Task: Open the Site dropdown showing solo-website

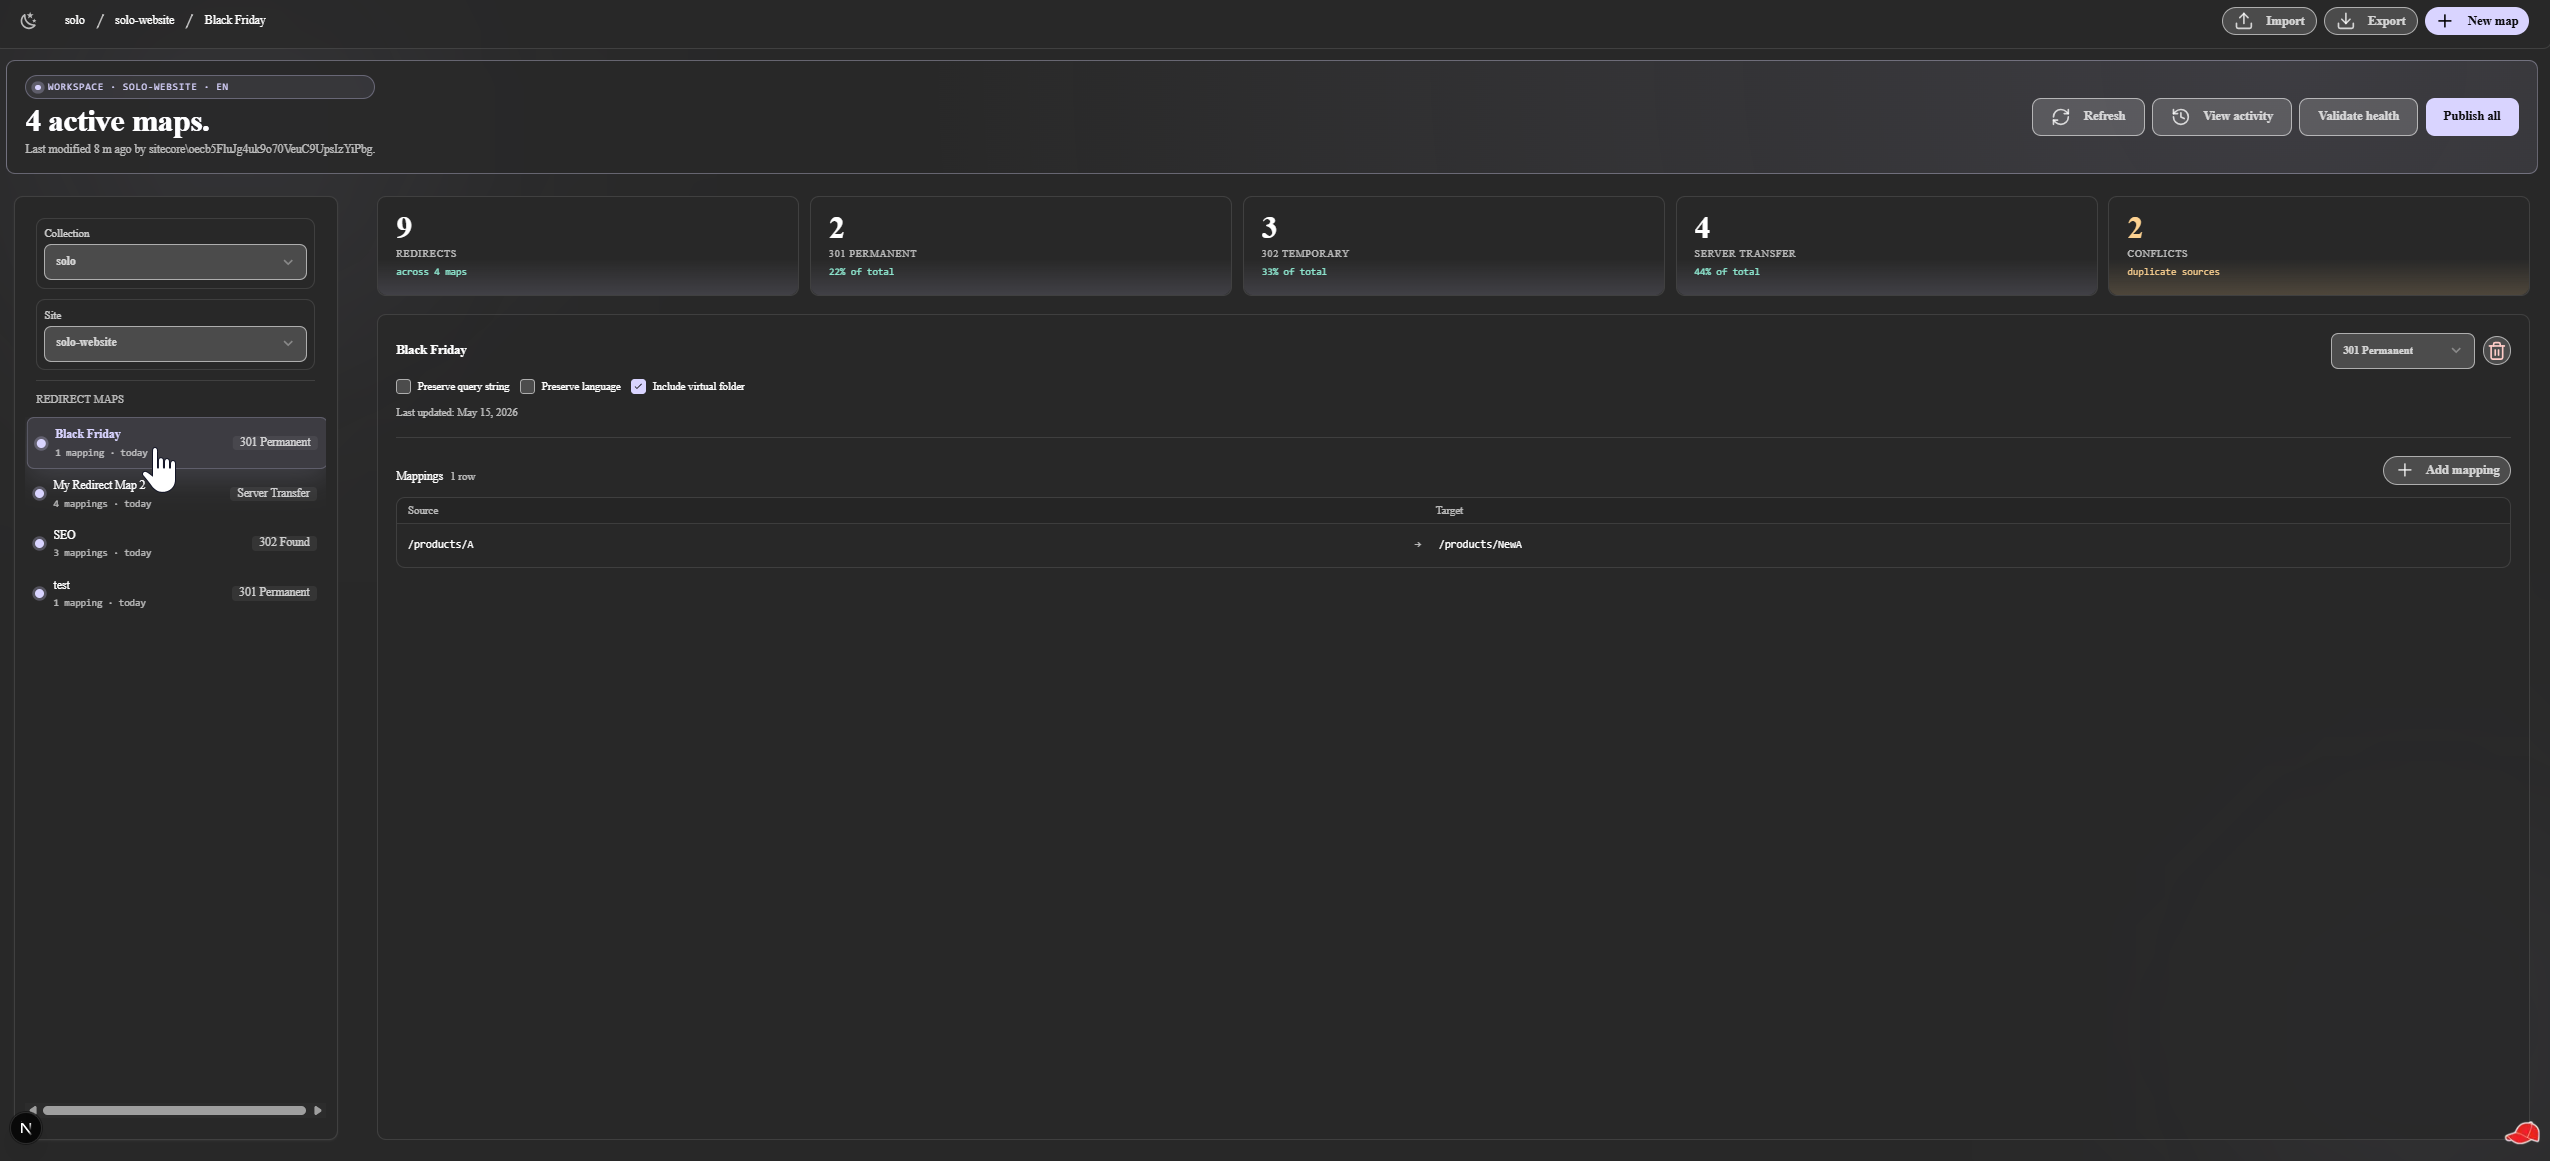Action: (x=175, y=343)
